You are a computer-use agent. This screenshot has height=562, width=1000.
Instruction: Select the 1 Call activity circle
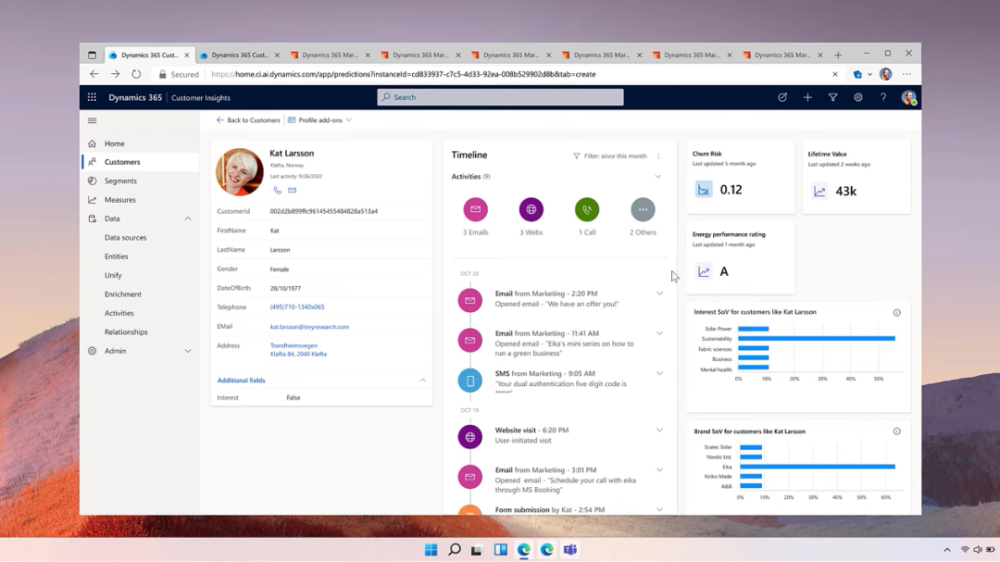pyautogui.click(x=587, y=210)
